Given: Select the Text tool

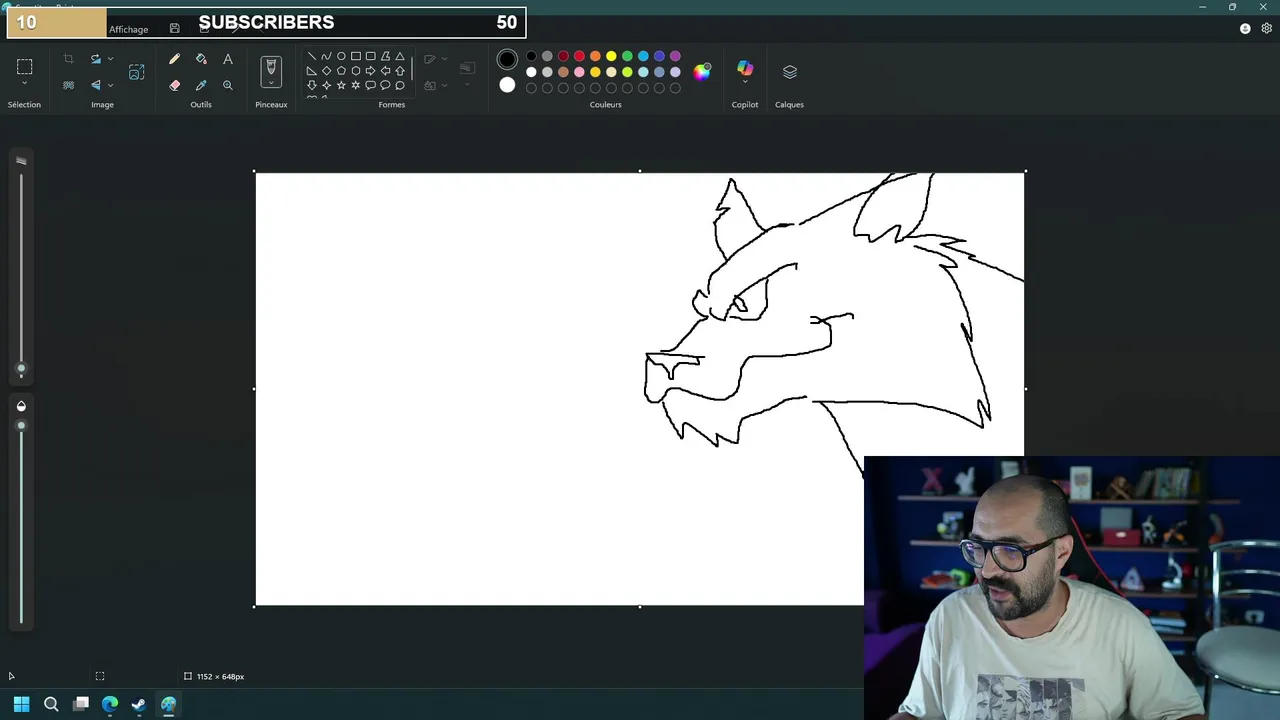Looking at the screenshot, I should [x=228, y=59].
